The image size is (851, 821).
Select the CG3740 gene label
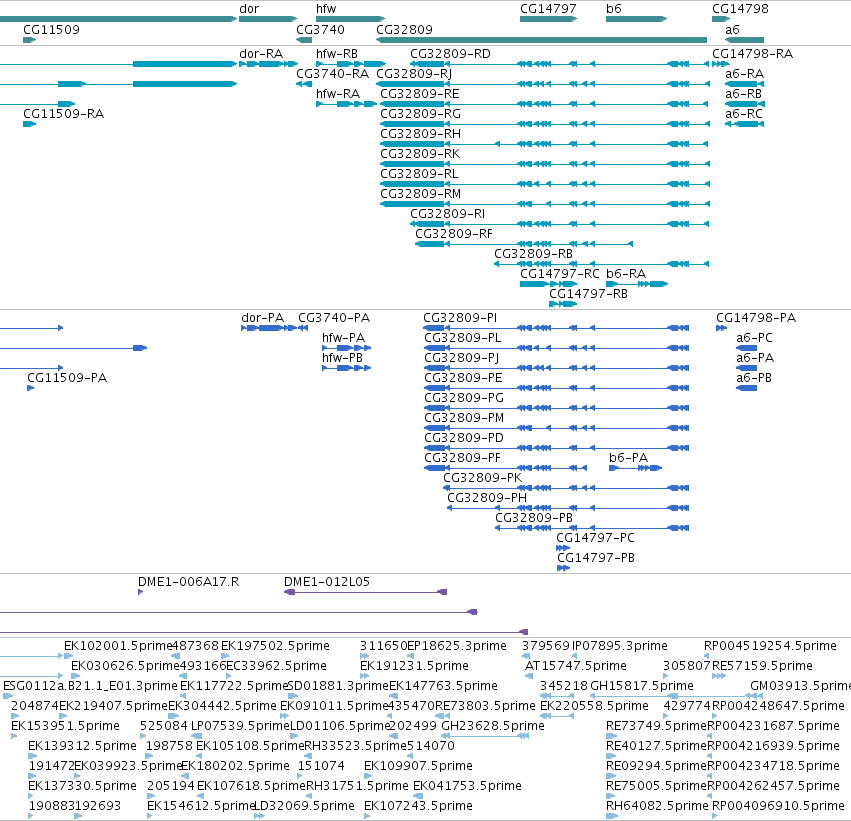click(320, 29)
